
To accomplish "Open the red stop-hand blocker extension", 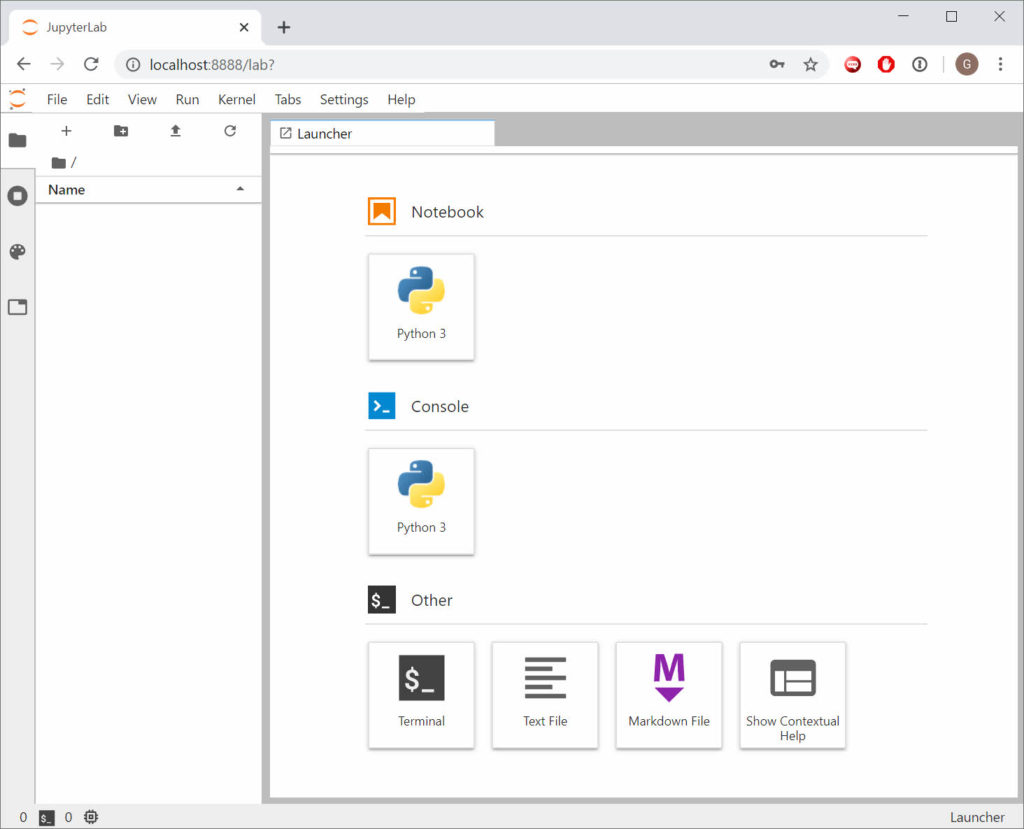I will (886, 64).
